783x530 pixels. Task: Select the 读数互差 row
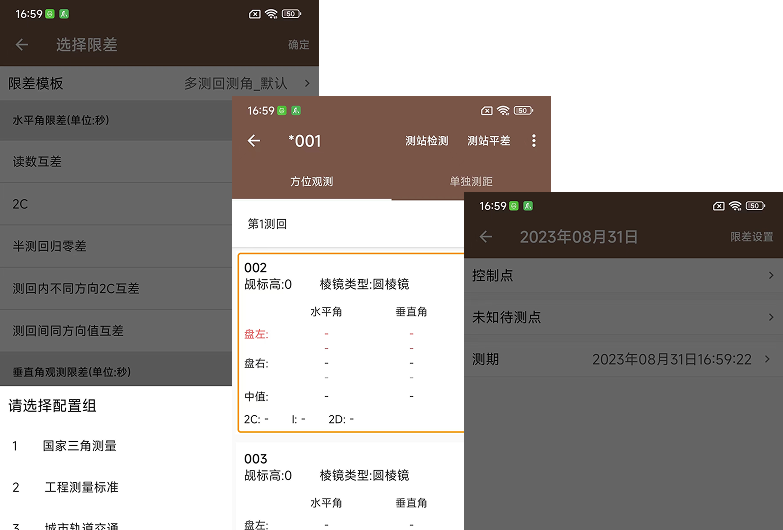point(116,161)
